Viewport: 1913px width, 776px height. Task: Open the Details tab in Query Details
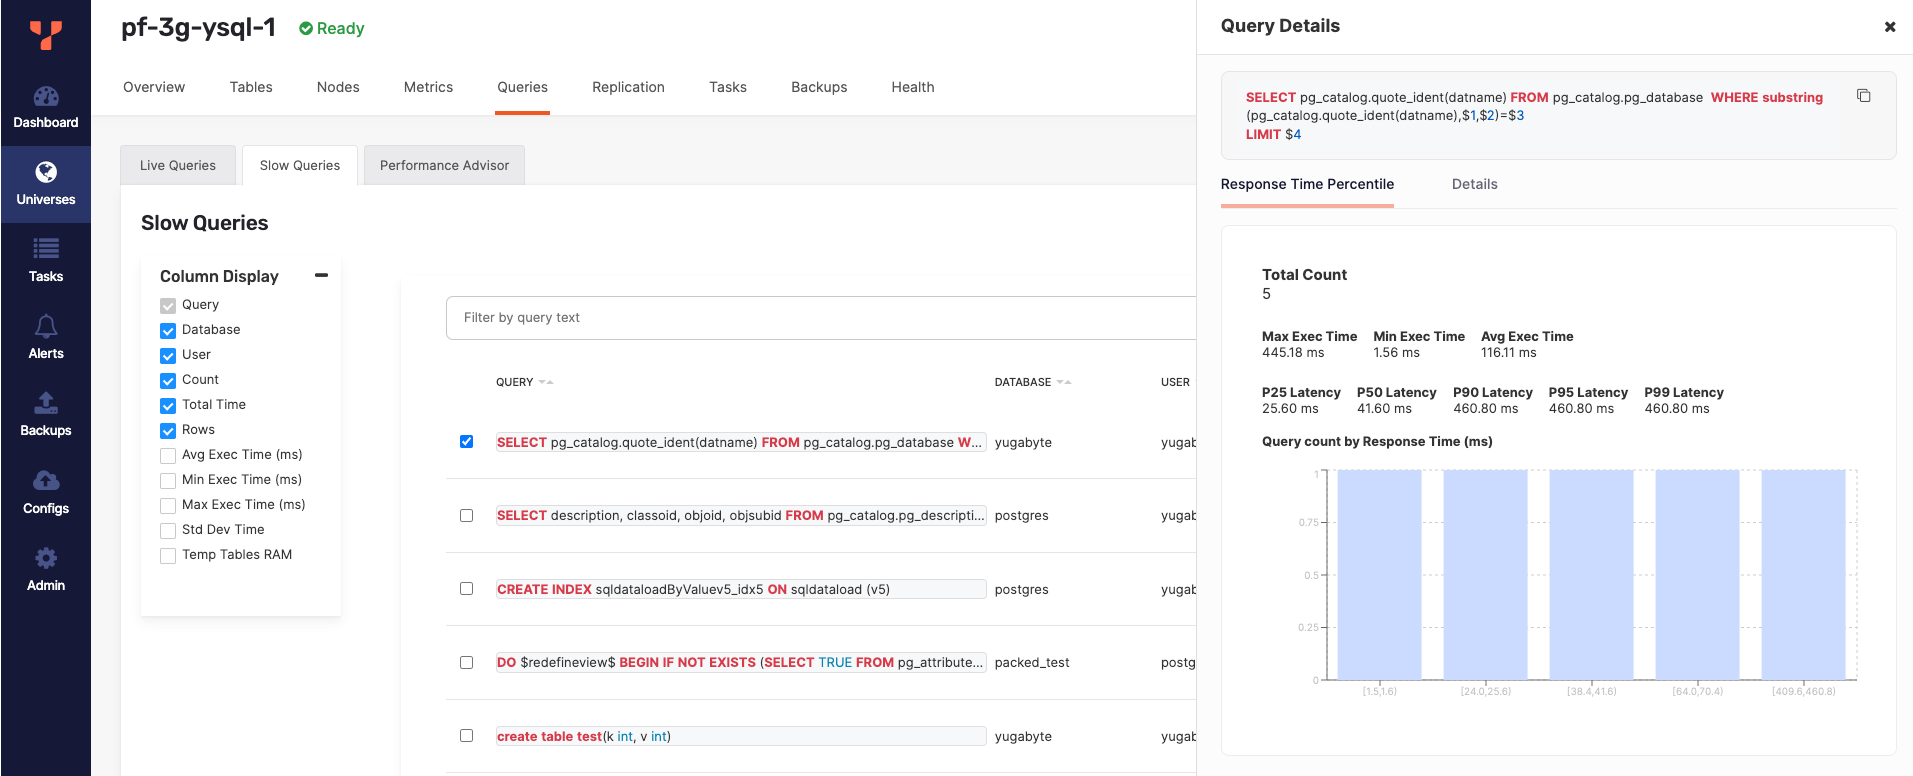(1474, 184)
